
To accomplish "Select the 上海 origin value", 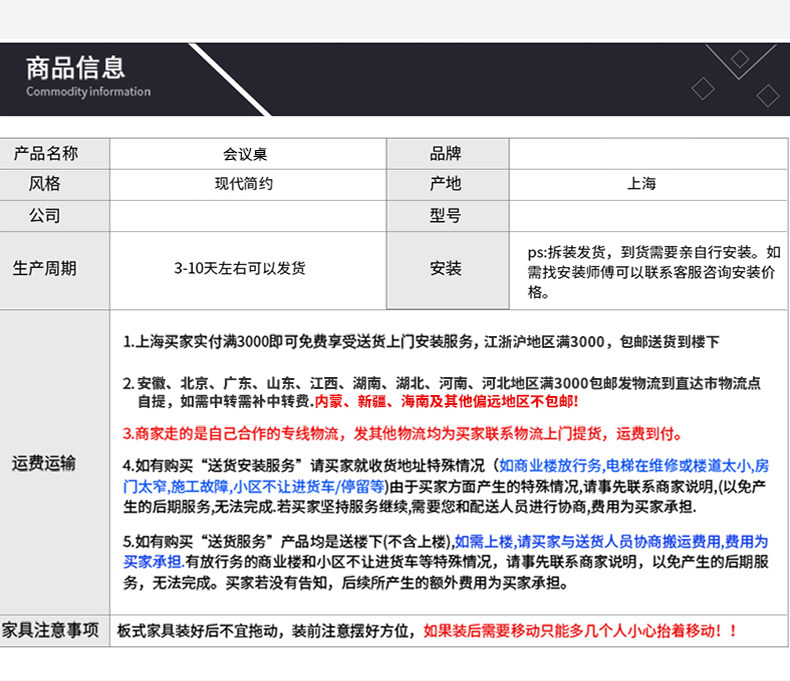I will point(641,183).
